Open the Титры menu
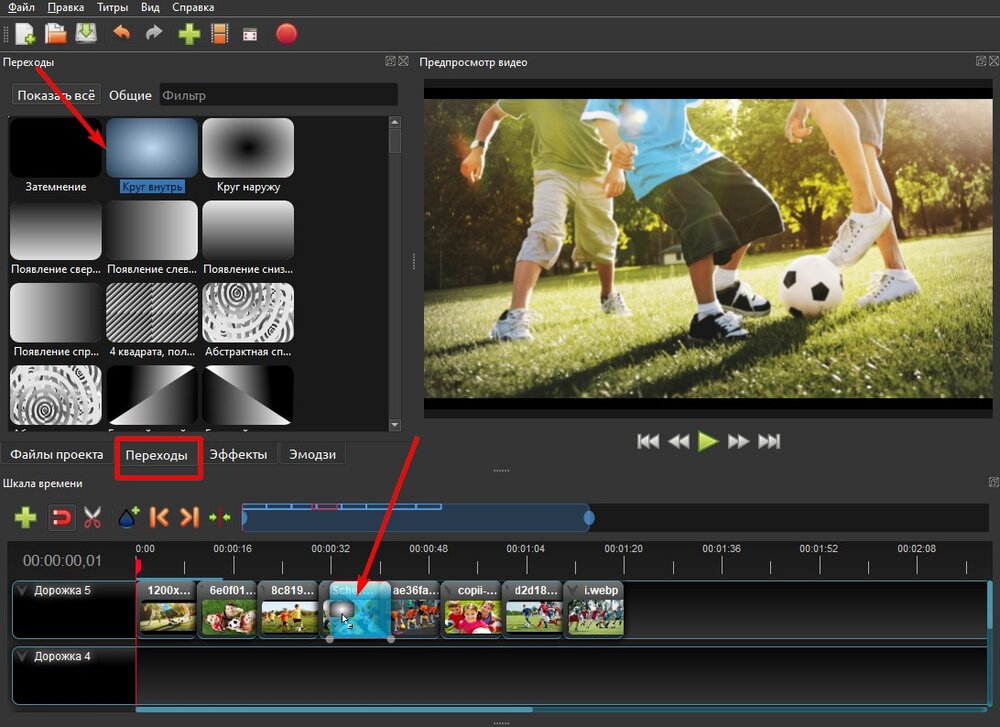 [112, 7]
